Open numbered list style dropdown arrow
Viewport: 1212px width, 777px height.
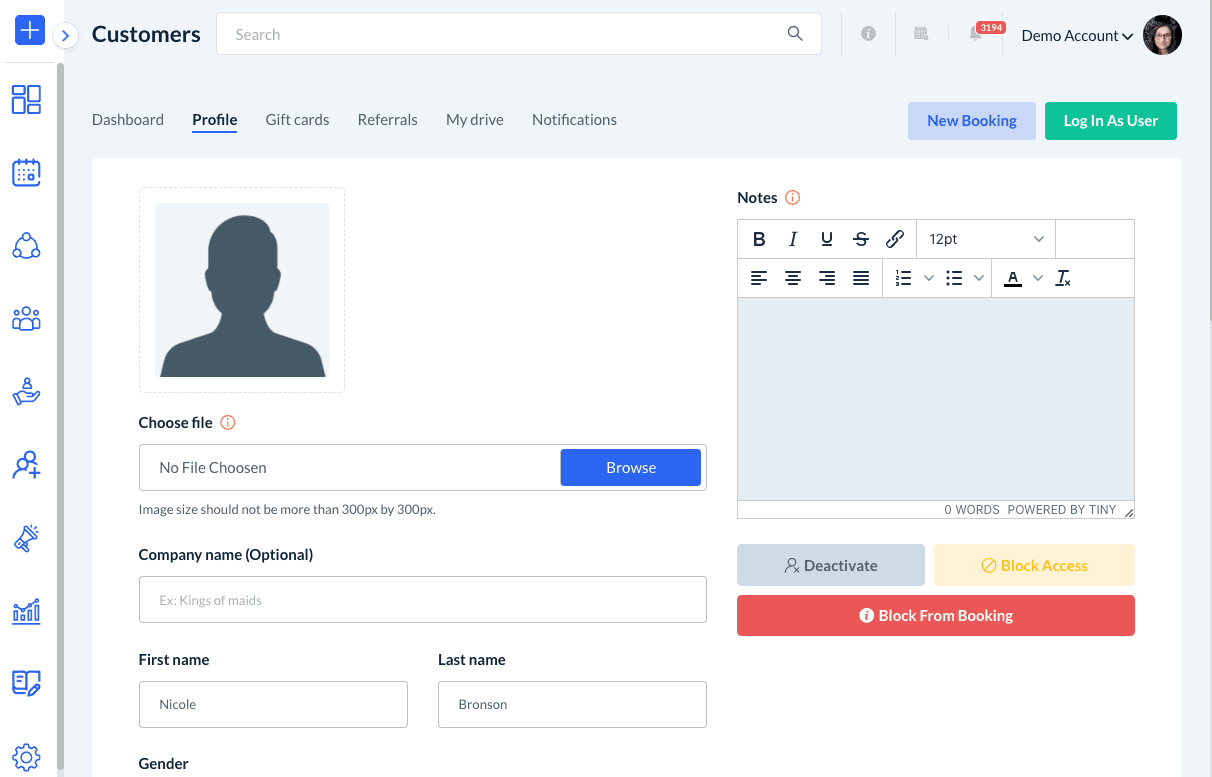pyautogui.click(x=928, y=278)
